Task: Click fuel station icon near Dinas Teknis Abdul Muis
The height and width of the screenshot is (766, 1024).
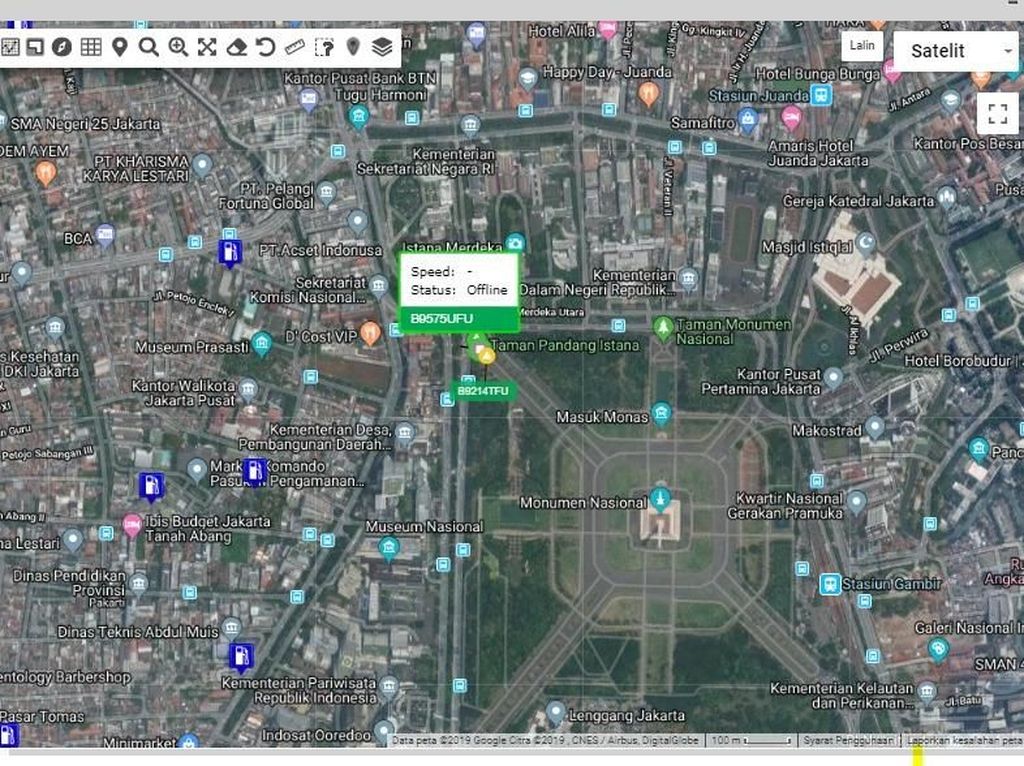Action: pos(241,656)
